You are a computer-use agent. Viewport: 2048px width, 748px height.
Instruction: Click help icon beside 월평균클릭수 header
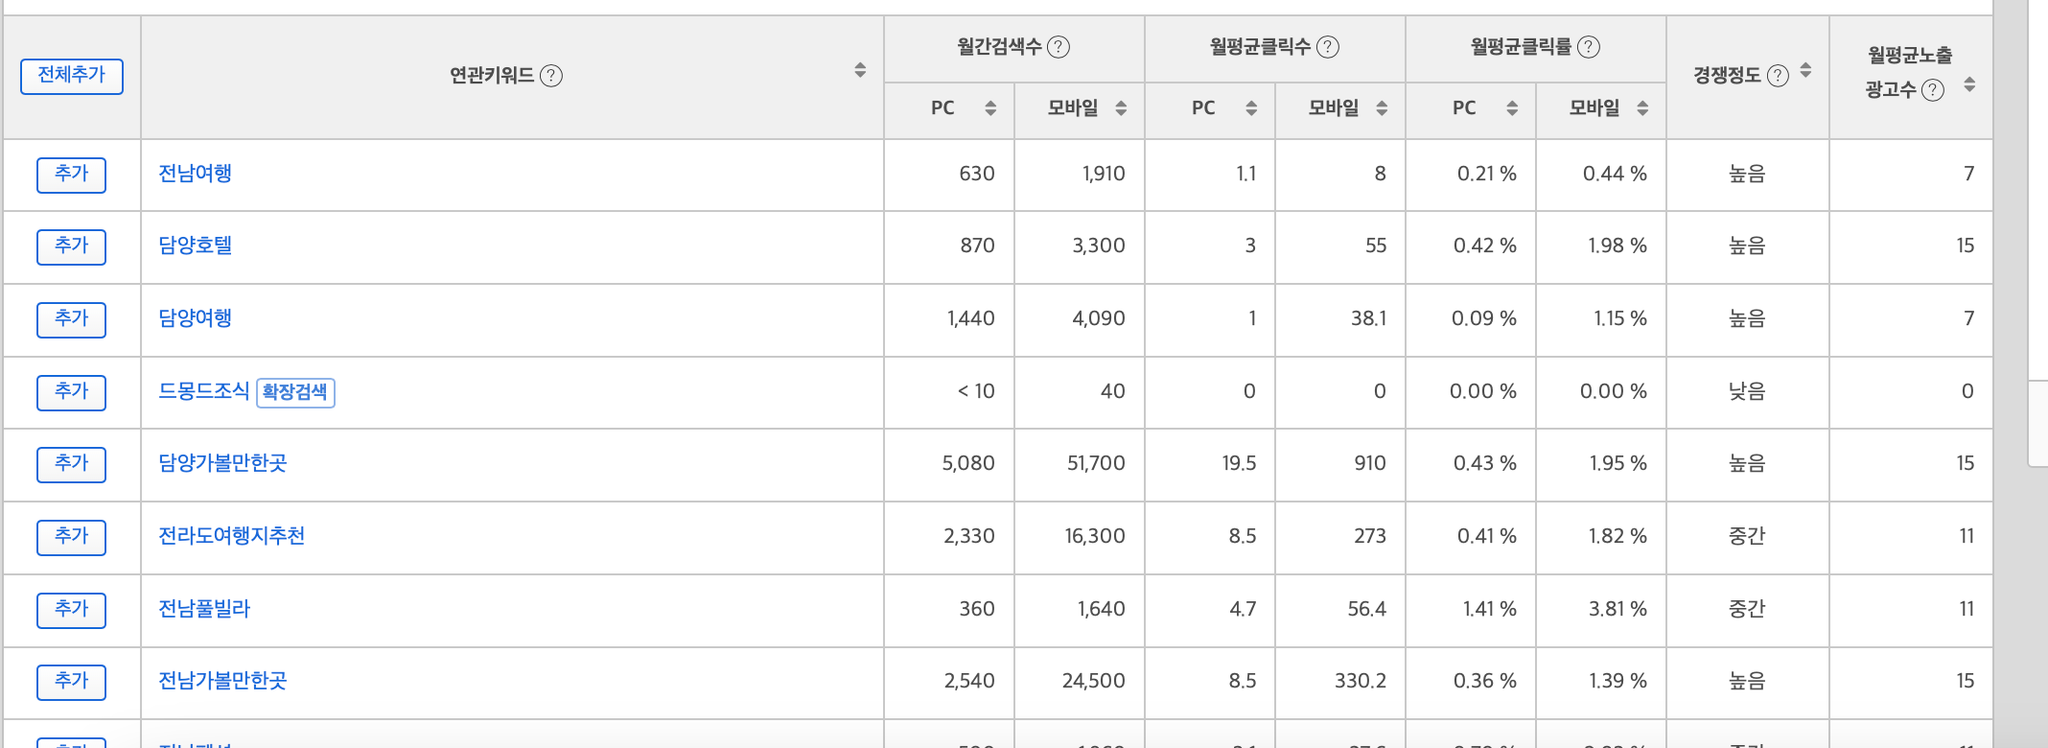click(1327, 47)
